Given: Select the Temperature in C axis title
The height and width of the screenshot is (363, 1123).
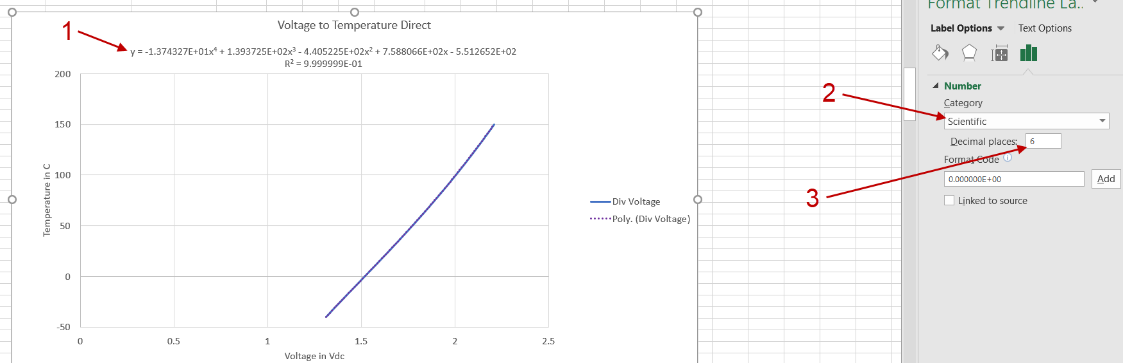Looking at the screenshot, I should click(47, 199).
